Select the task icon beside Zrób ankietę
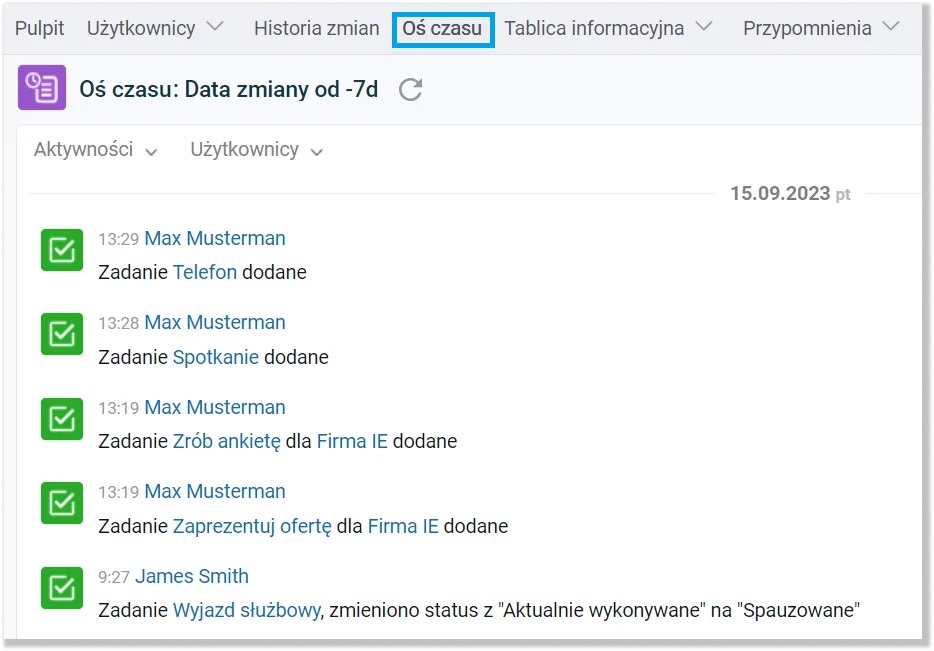Viewport: 934px width, 651px height. point(61,419)
